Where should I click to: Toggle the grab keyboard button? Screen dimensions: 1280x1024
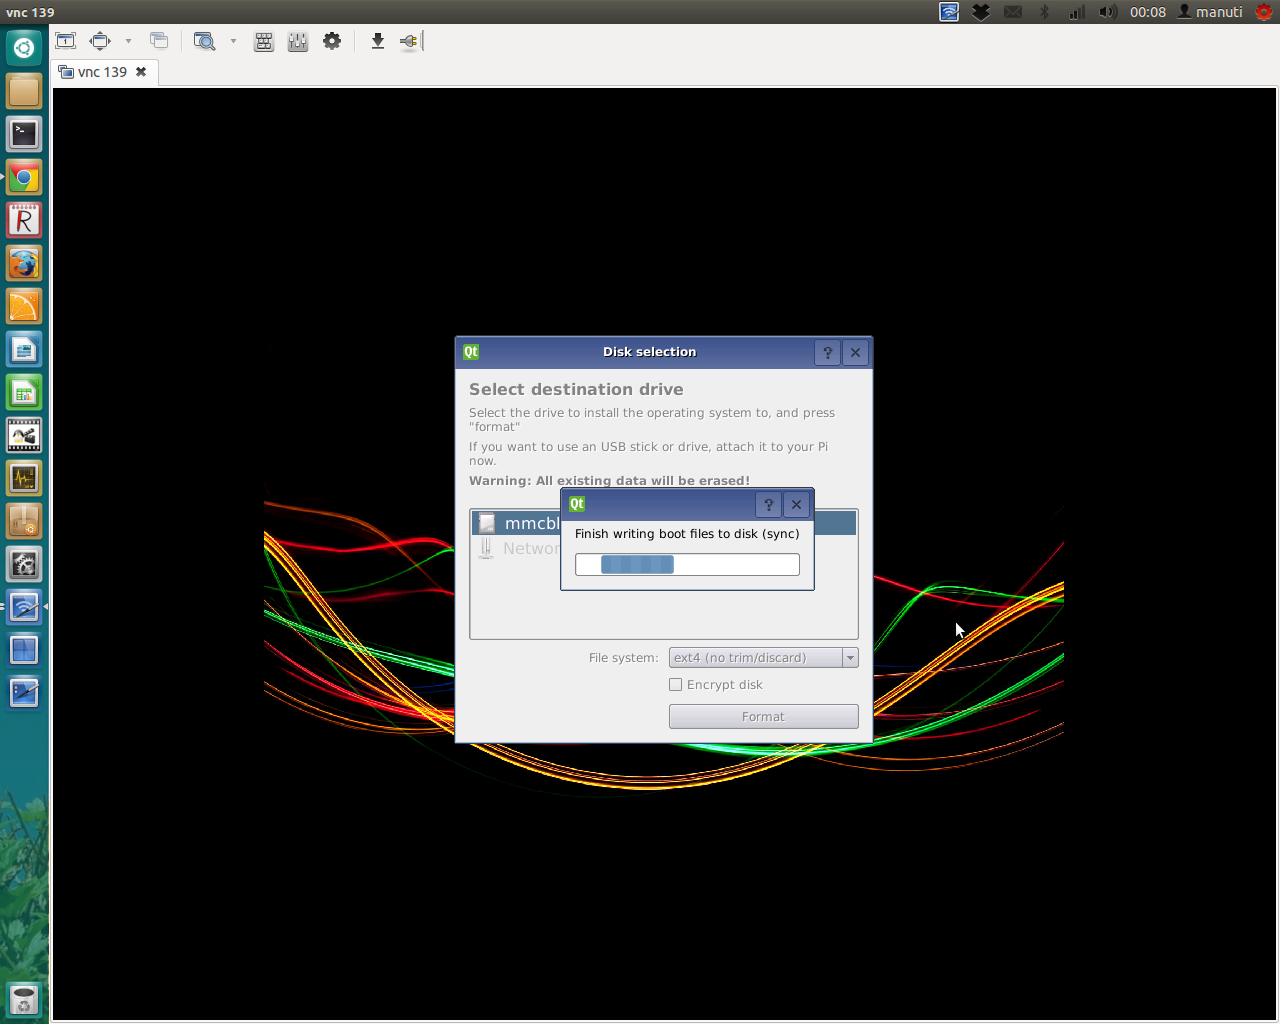coord(264,41)
